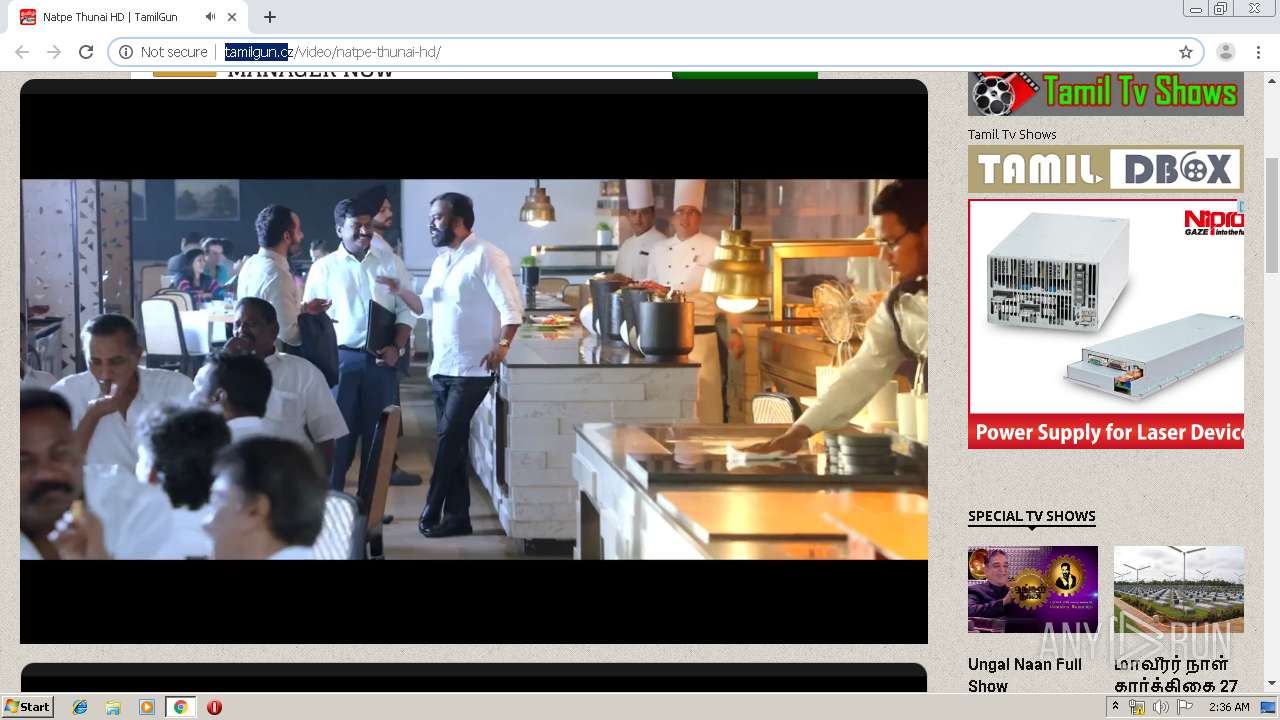Screen dimensions: 1280x720
Task: Open Windows Media Player taskbar icon
Action: (147, 707)
